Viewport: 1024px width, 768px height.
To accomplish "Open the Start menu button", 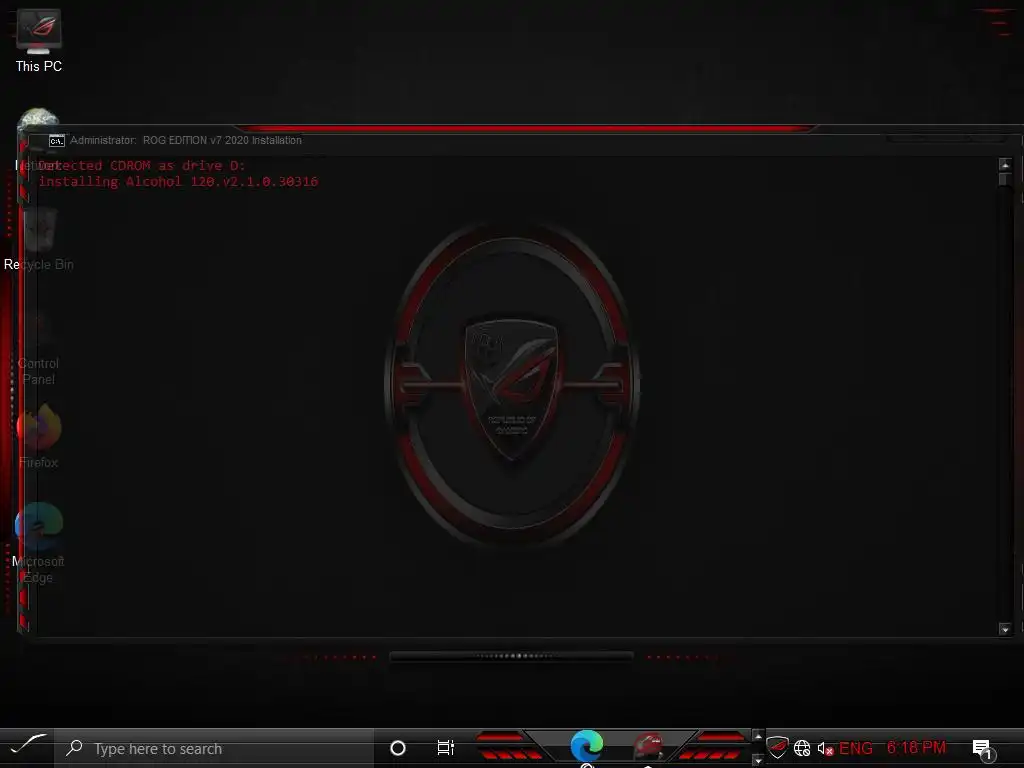I will pyautogui.click(x=27, y=747).
